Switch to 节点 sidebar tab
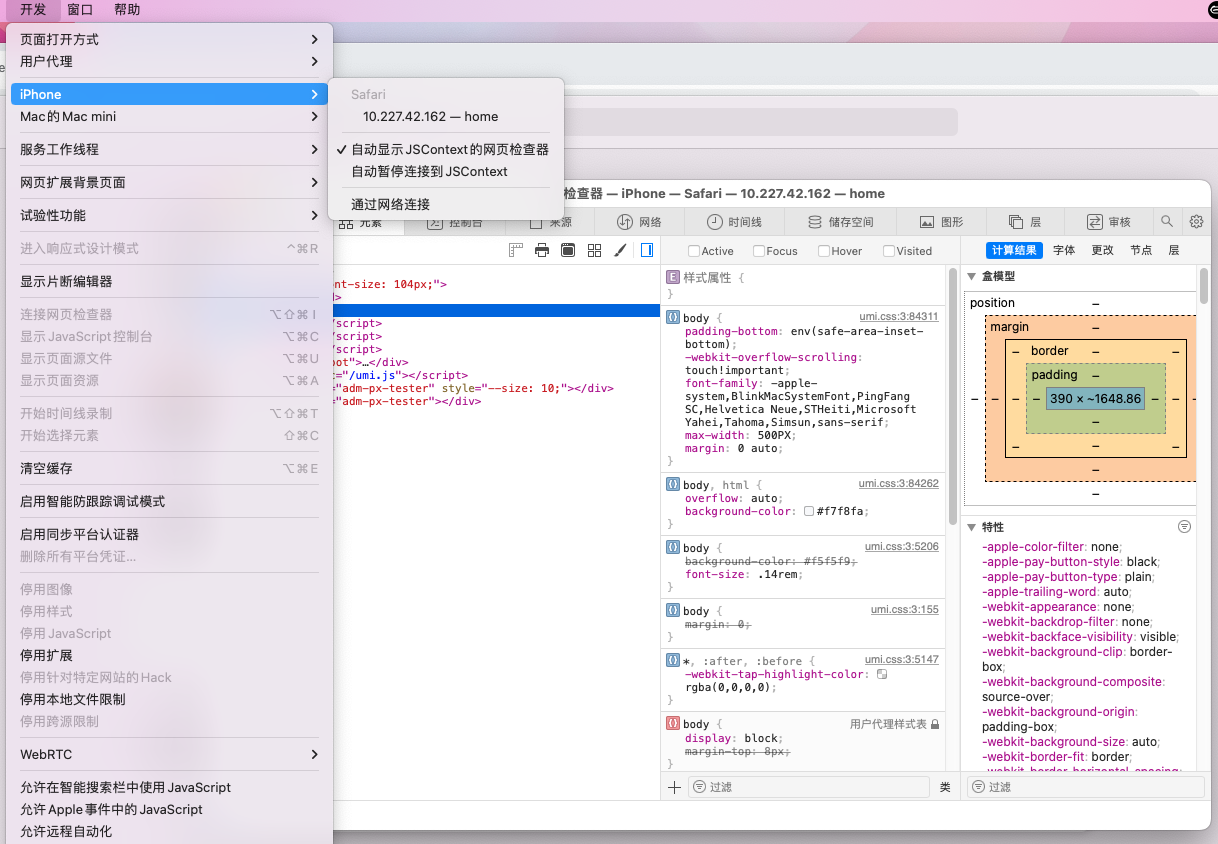This screenshot has height=844, width=1218. (x=1141, y=250)
